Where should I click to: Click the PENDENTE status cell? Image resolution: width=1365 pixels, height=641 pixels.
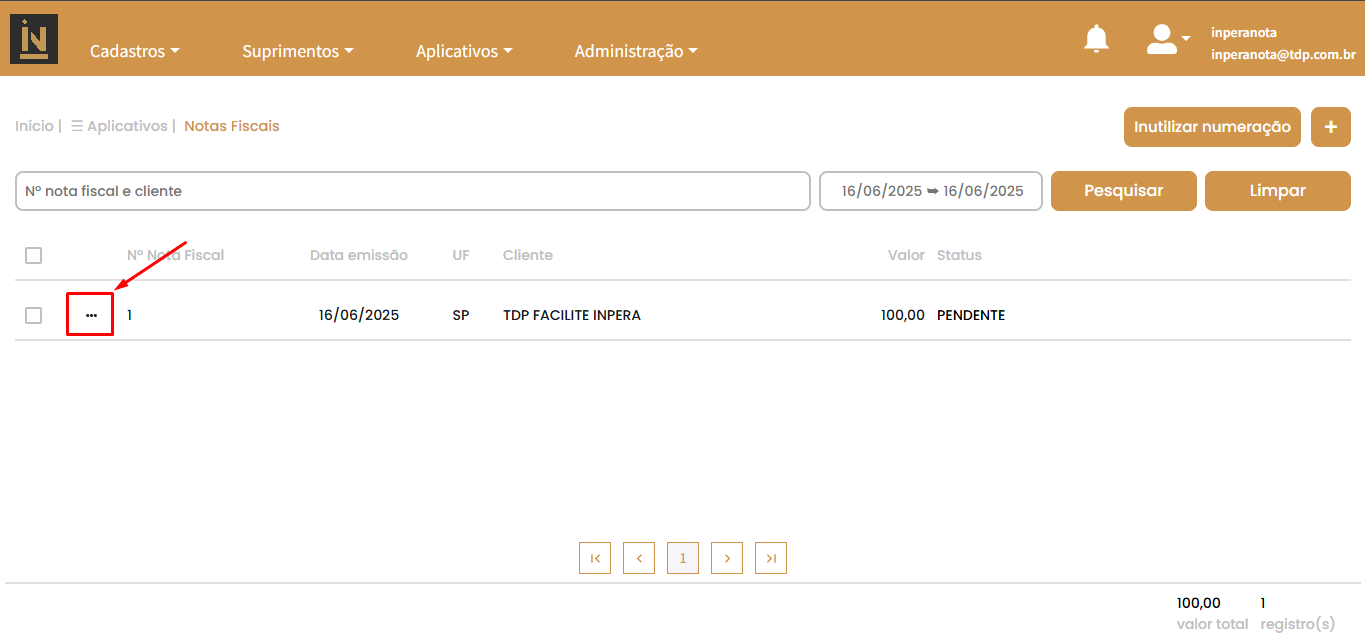click(971, 315)
